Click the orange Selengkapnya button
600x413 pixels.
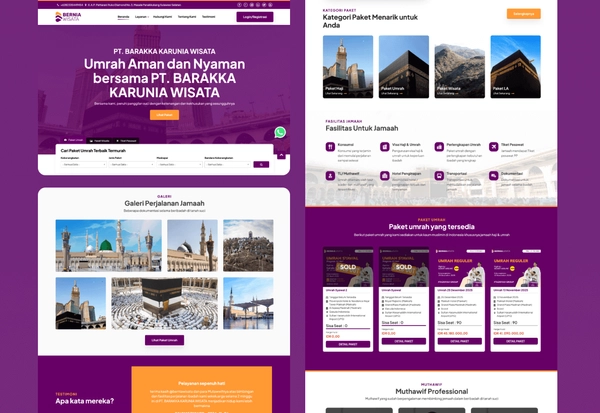[524, 14]
